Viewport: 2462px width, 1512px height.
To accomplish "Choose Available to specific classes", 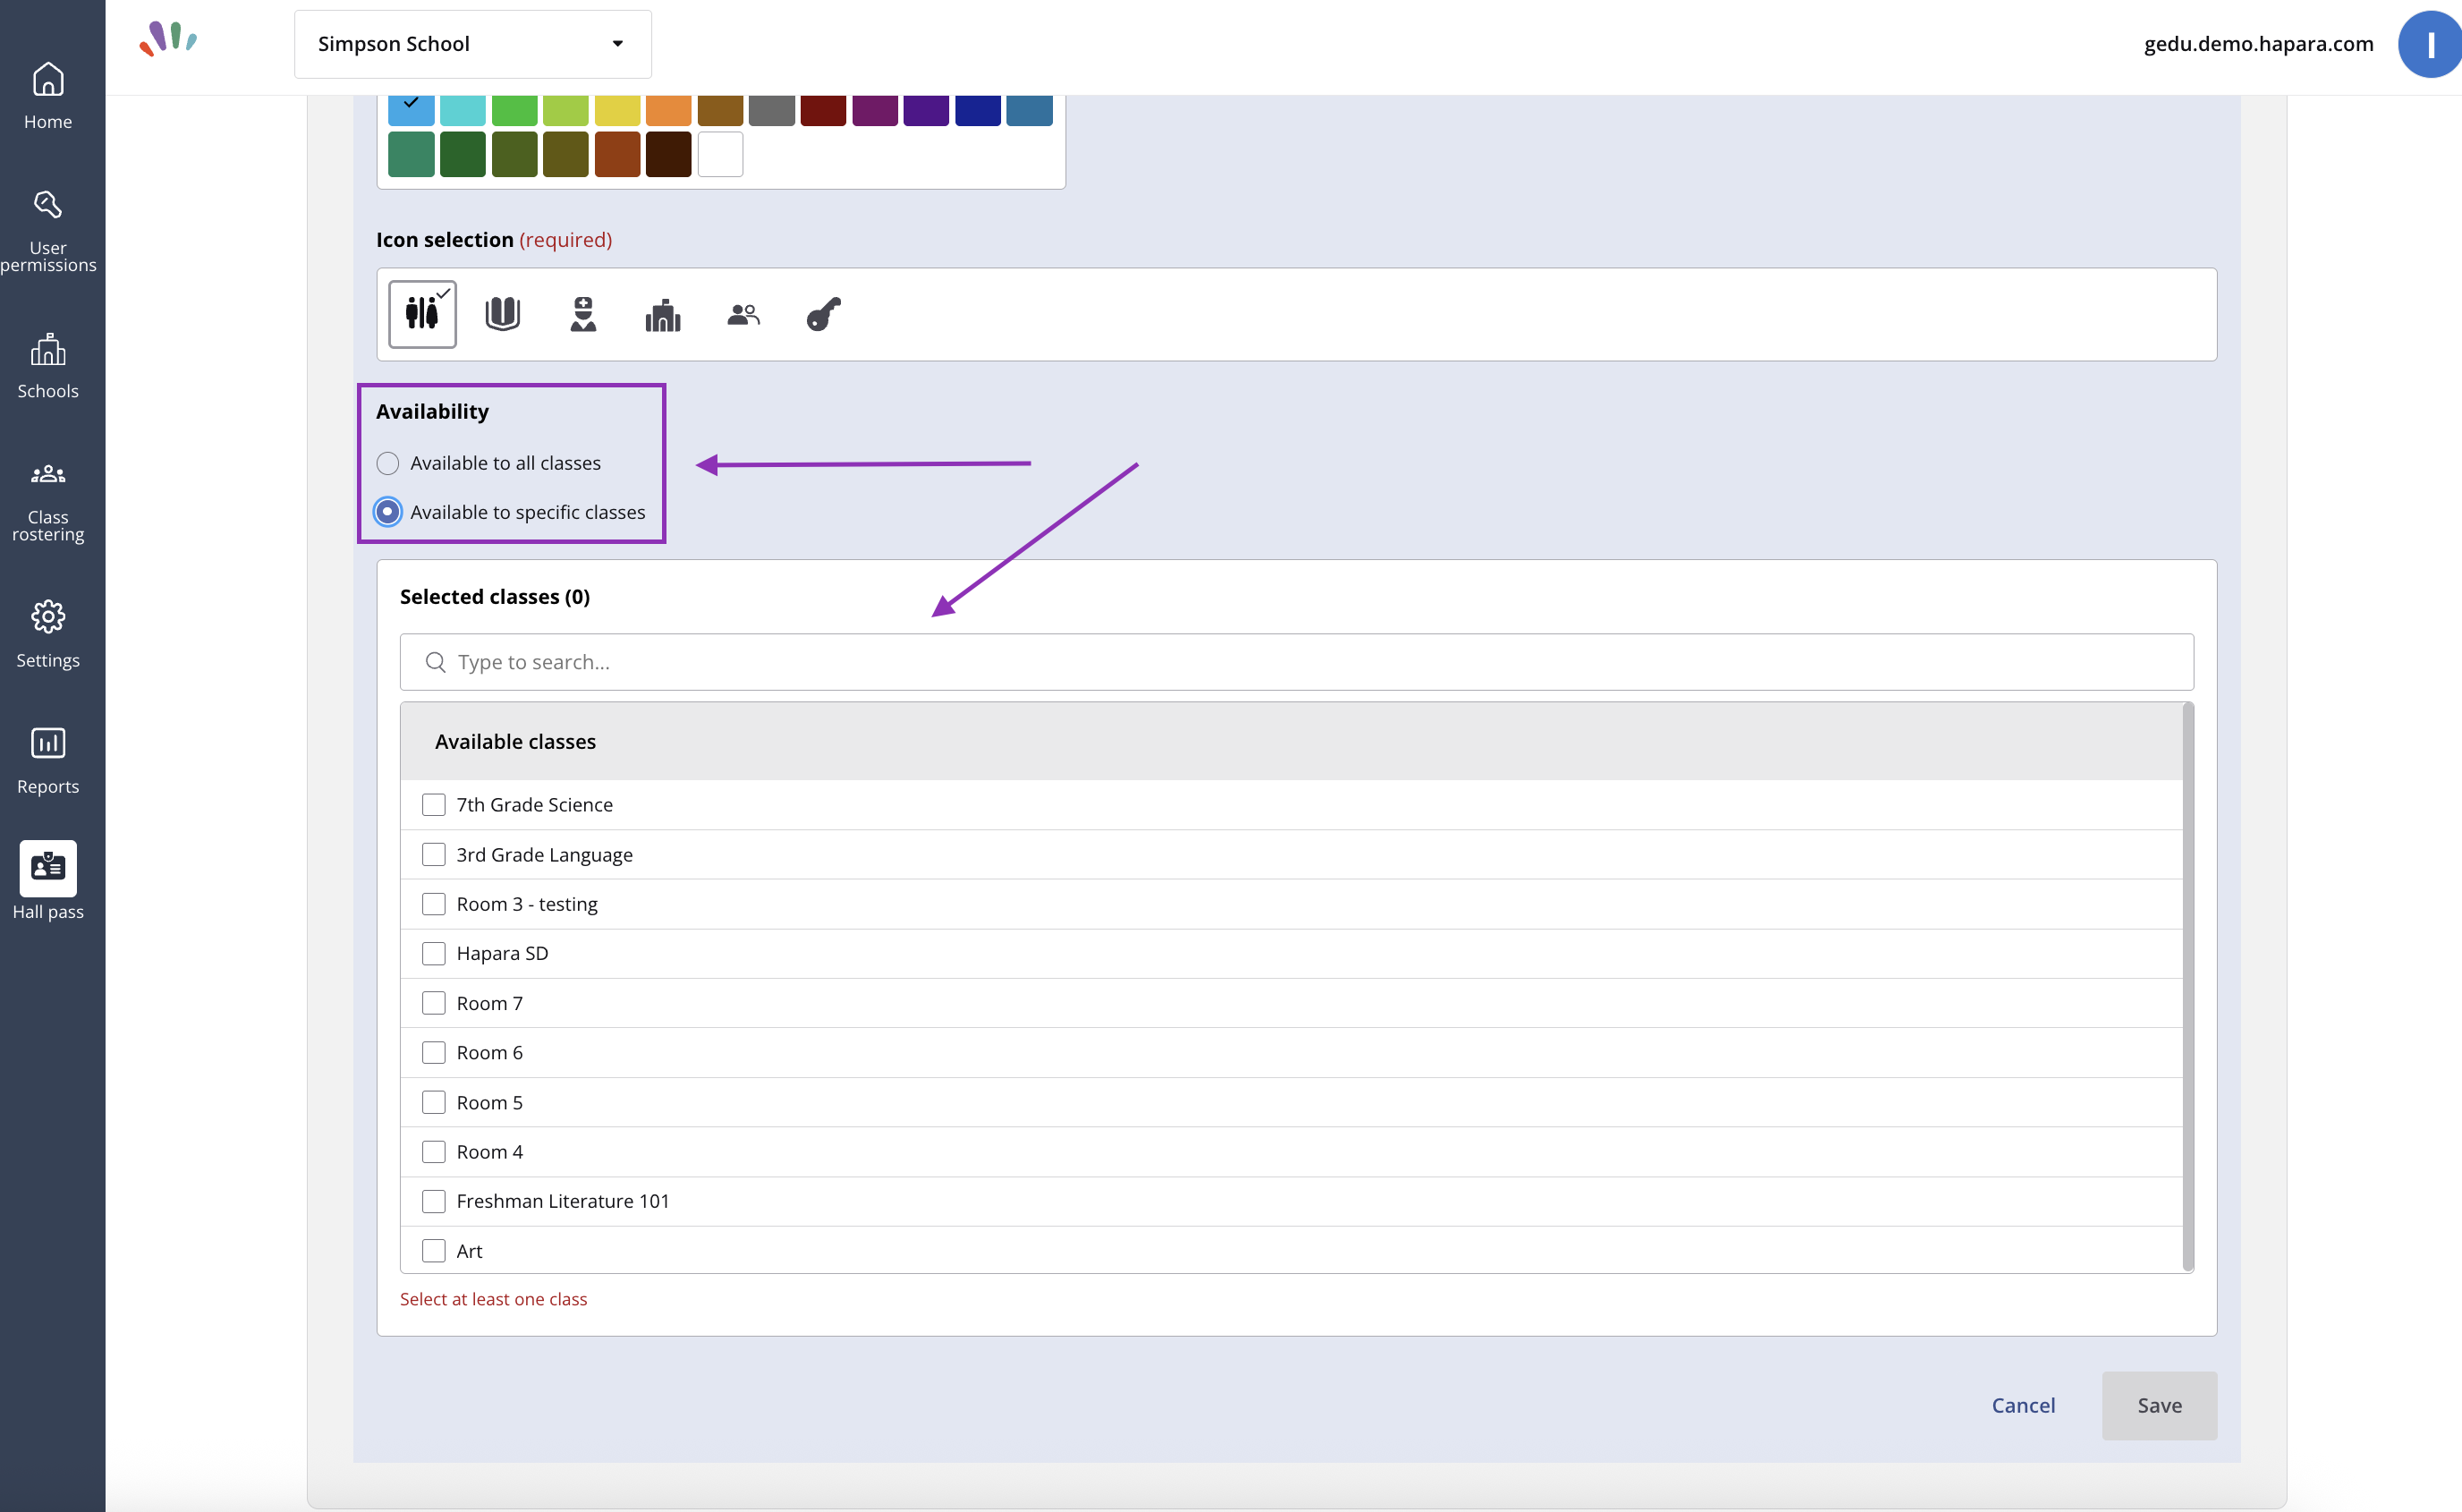I will click(388, 512).
